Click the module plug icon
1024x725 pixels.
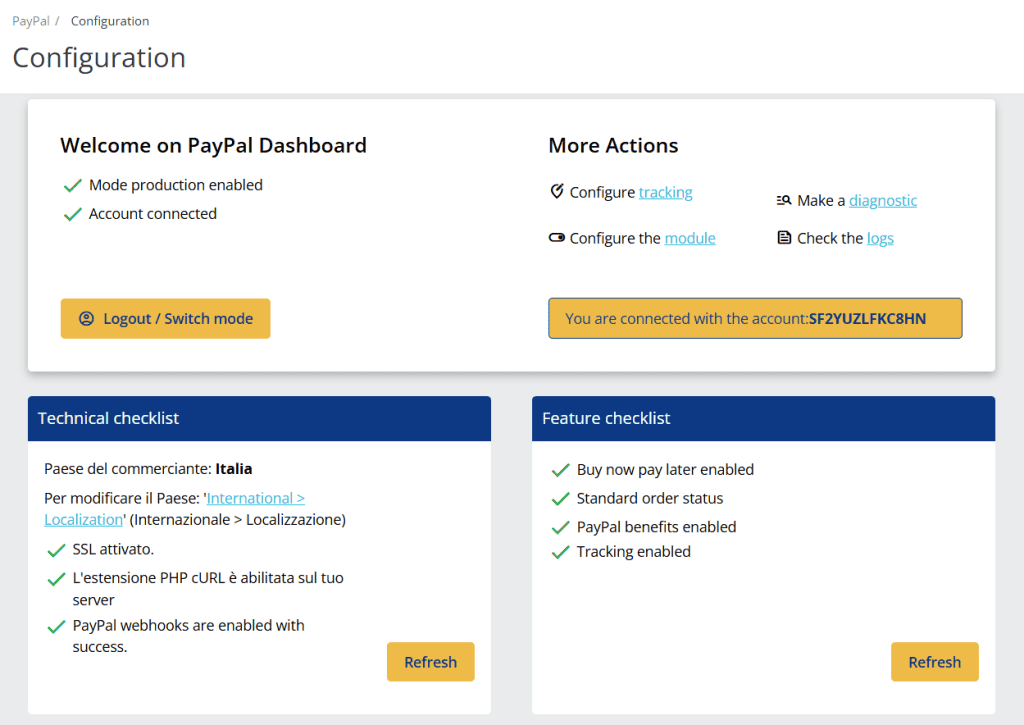click(556, 237)
